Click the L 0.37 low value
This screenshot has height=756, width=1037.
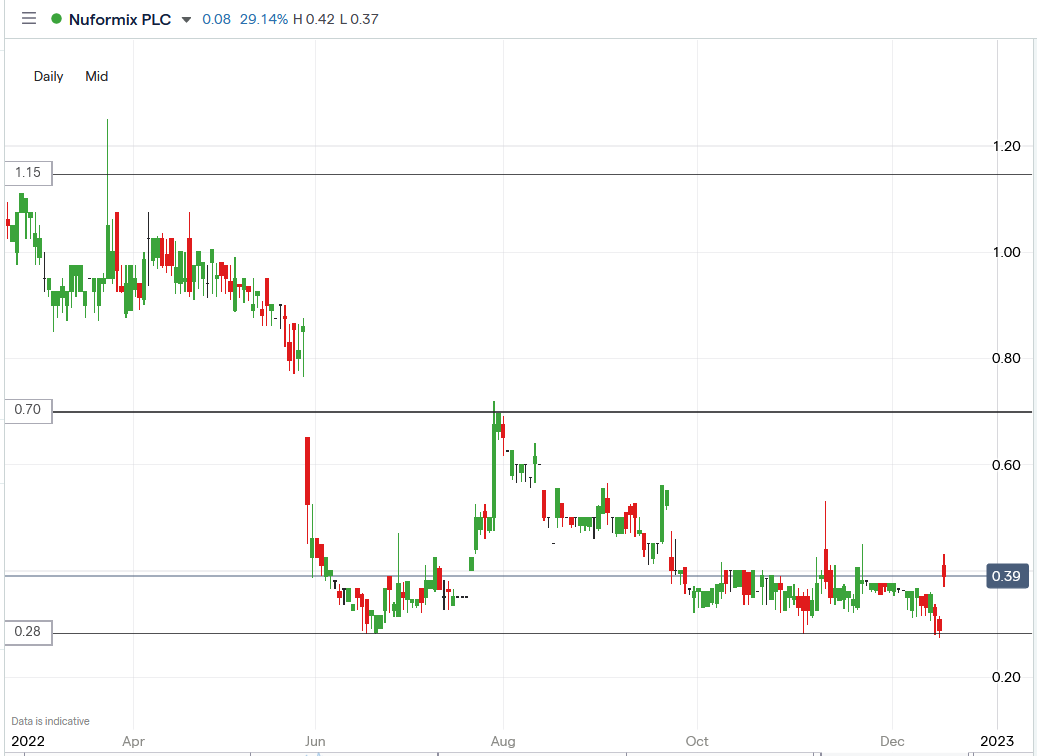pos(359,19)
